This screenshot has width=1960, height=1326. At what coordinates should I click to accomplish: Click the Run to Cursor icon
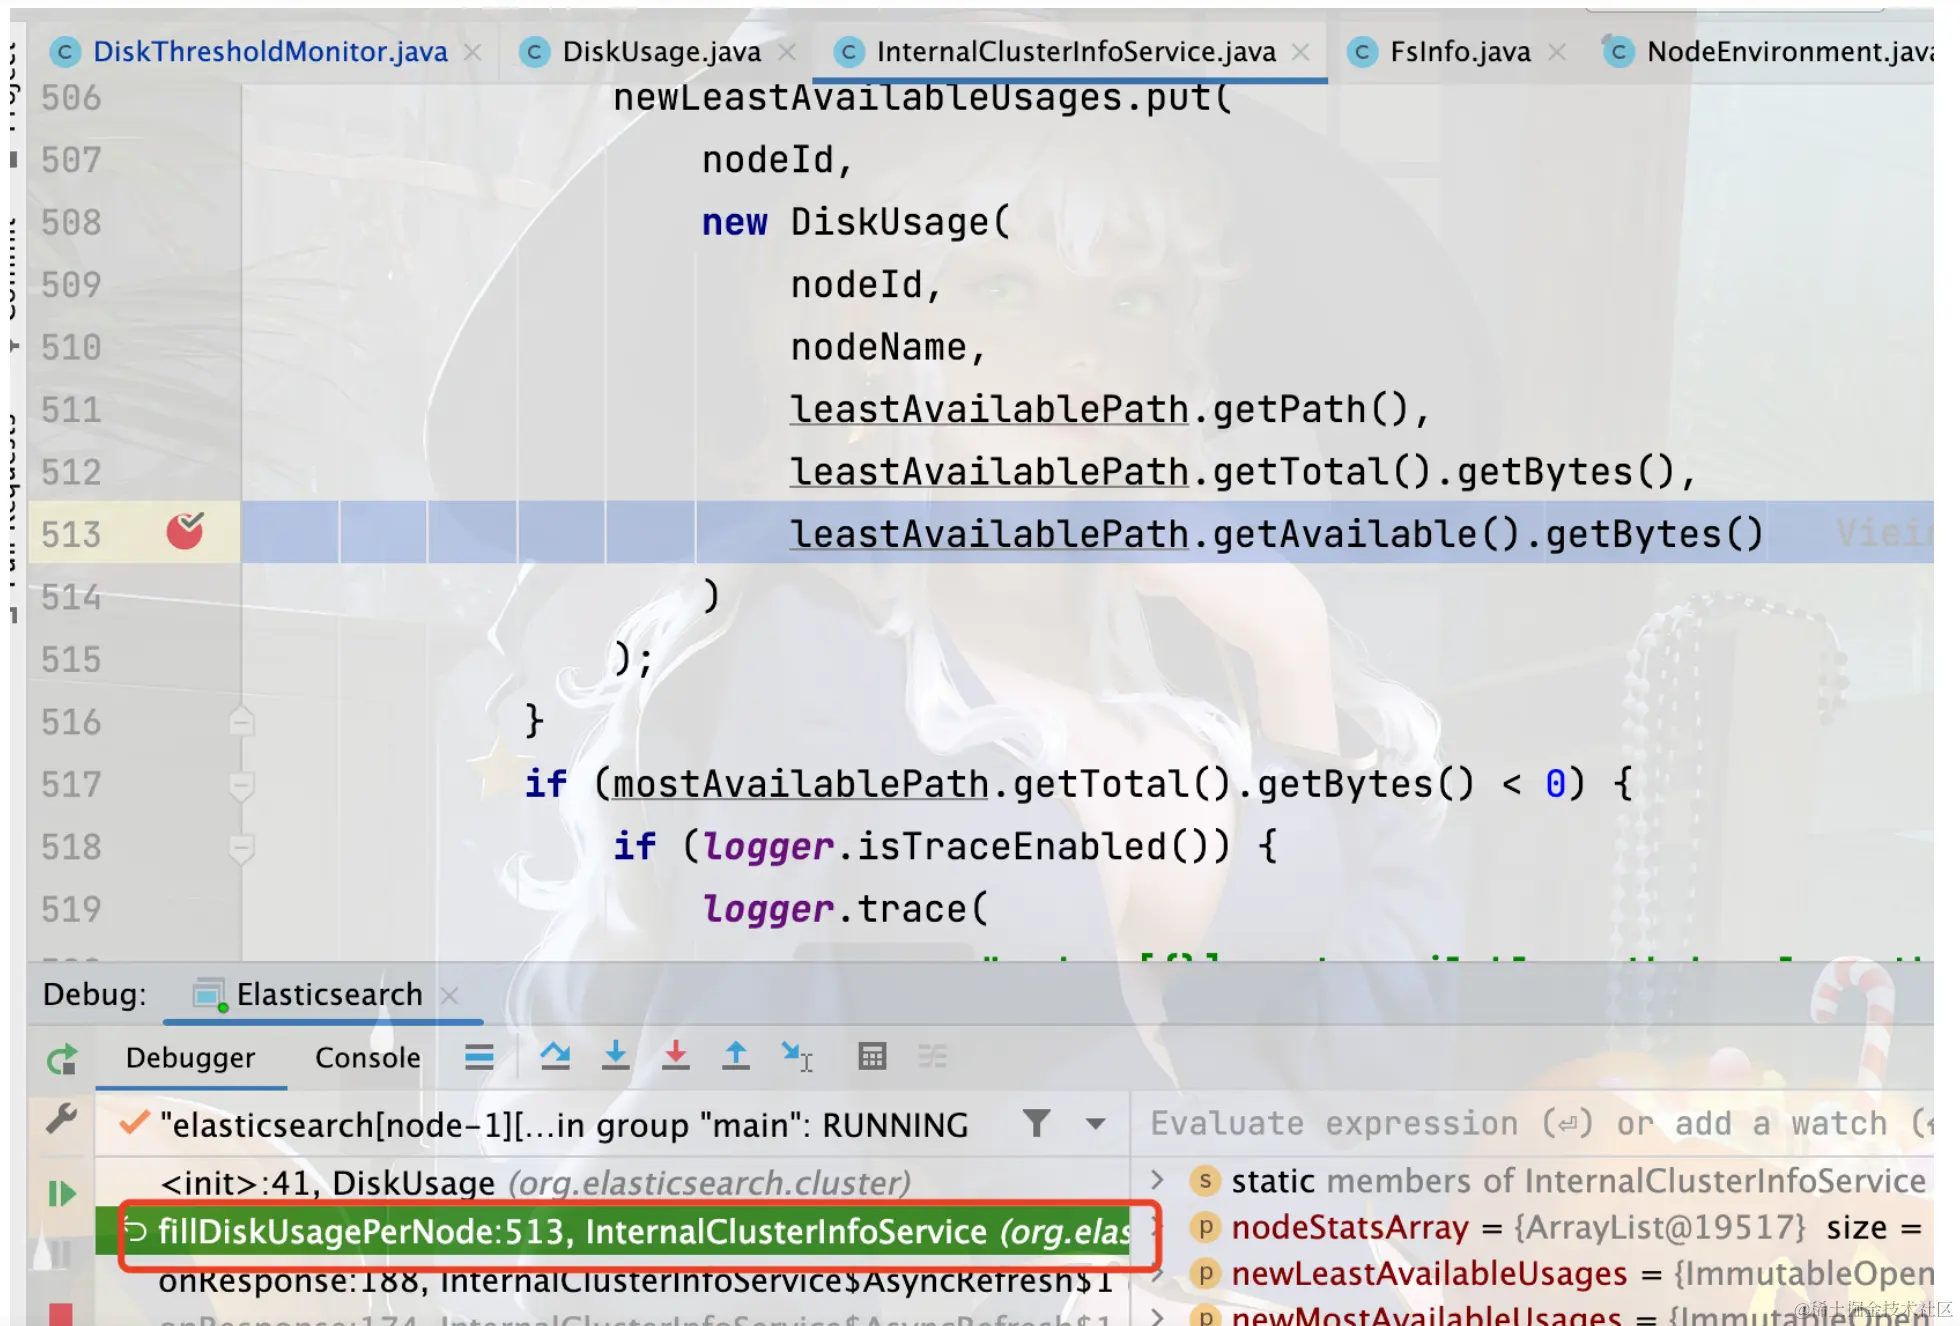click(x=796, y=1056)
